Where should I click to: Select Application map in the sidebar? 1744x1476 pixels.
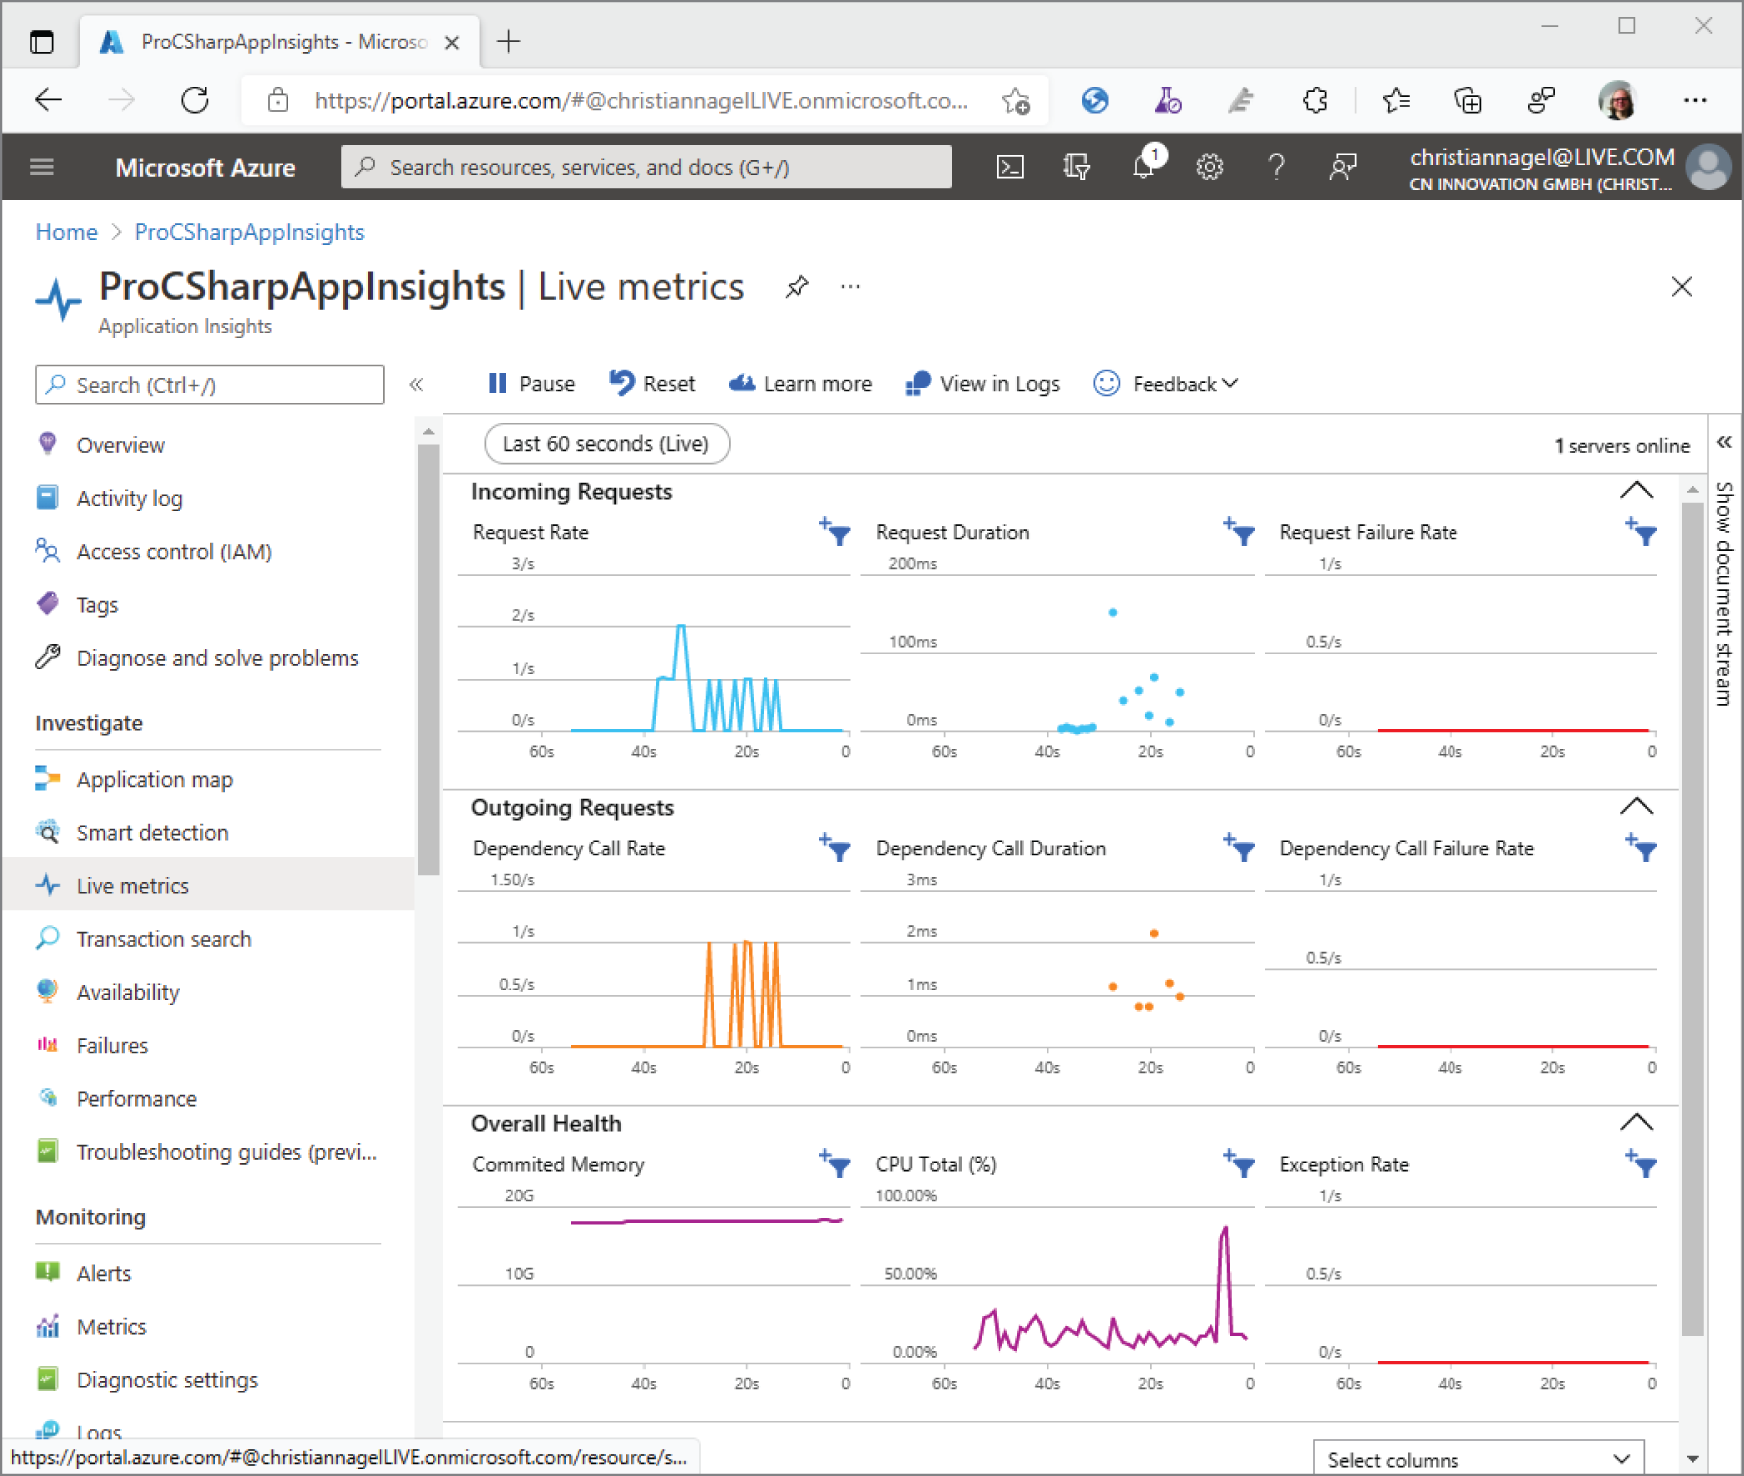(x=153, y=779)
